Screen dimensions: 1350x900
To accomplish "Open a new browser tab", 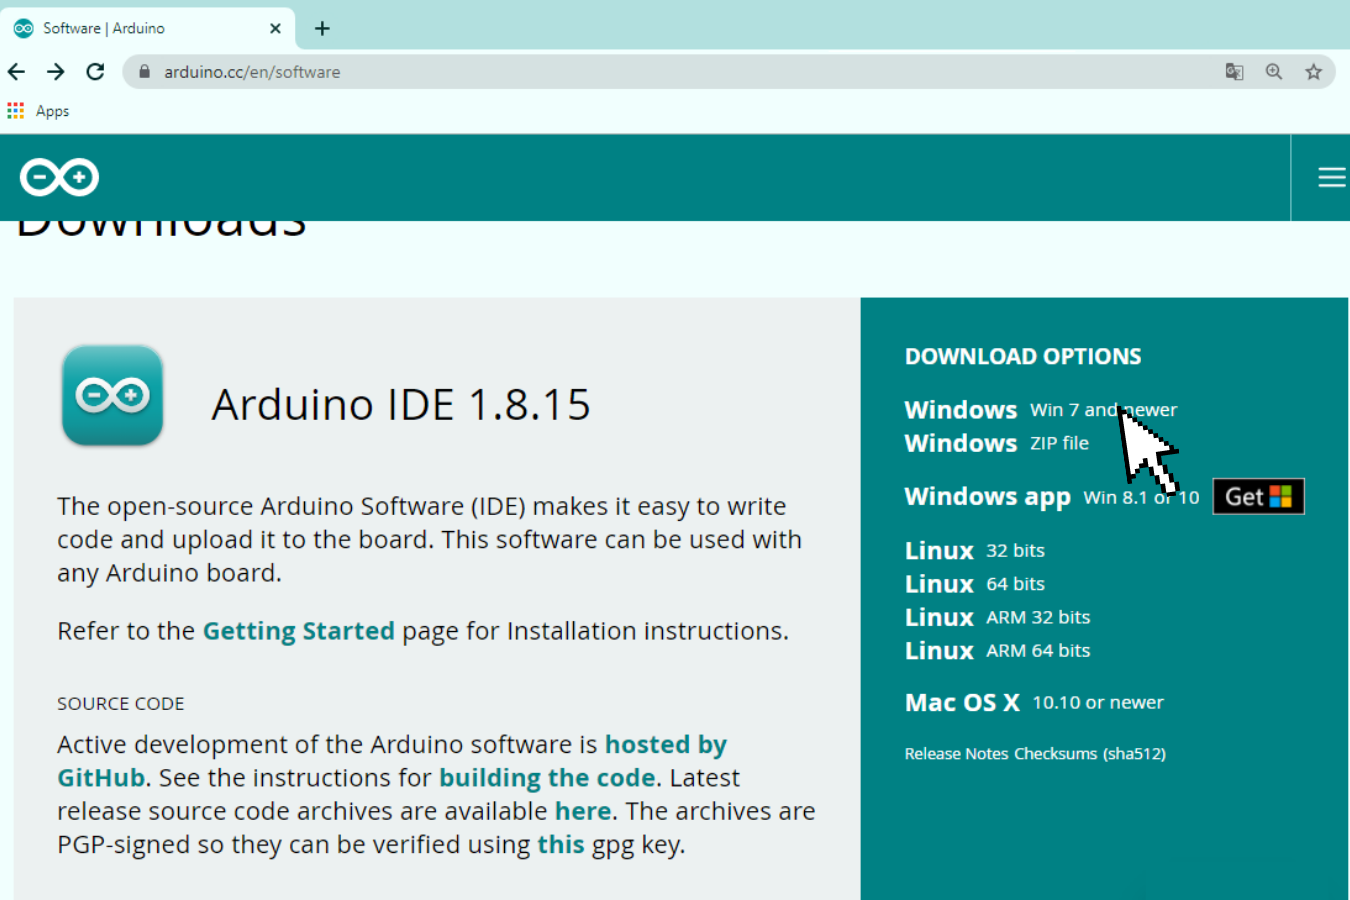I will pyautogui.click(x=322, y=28).
